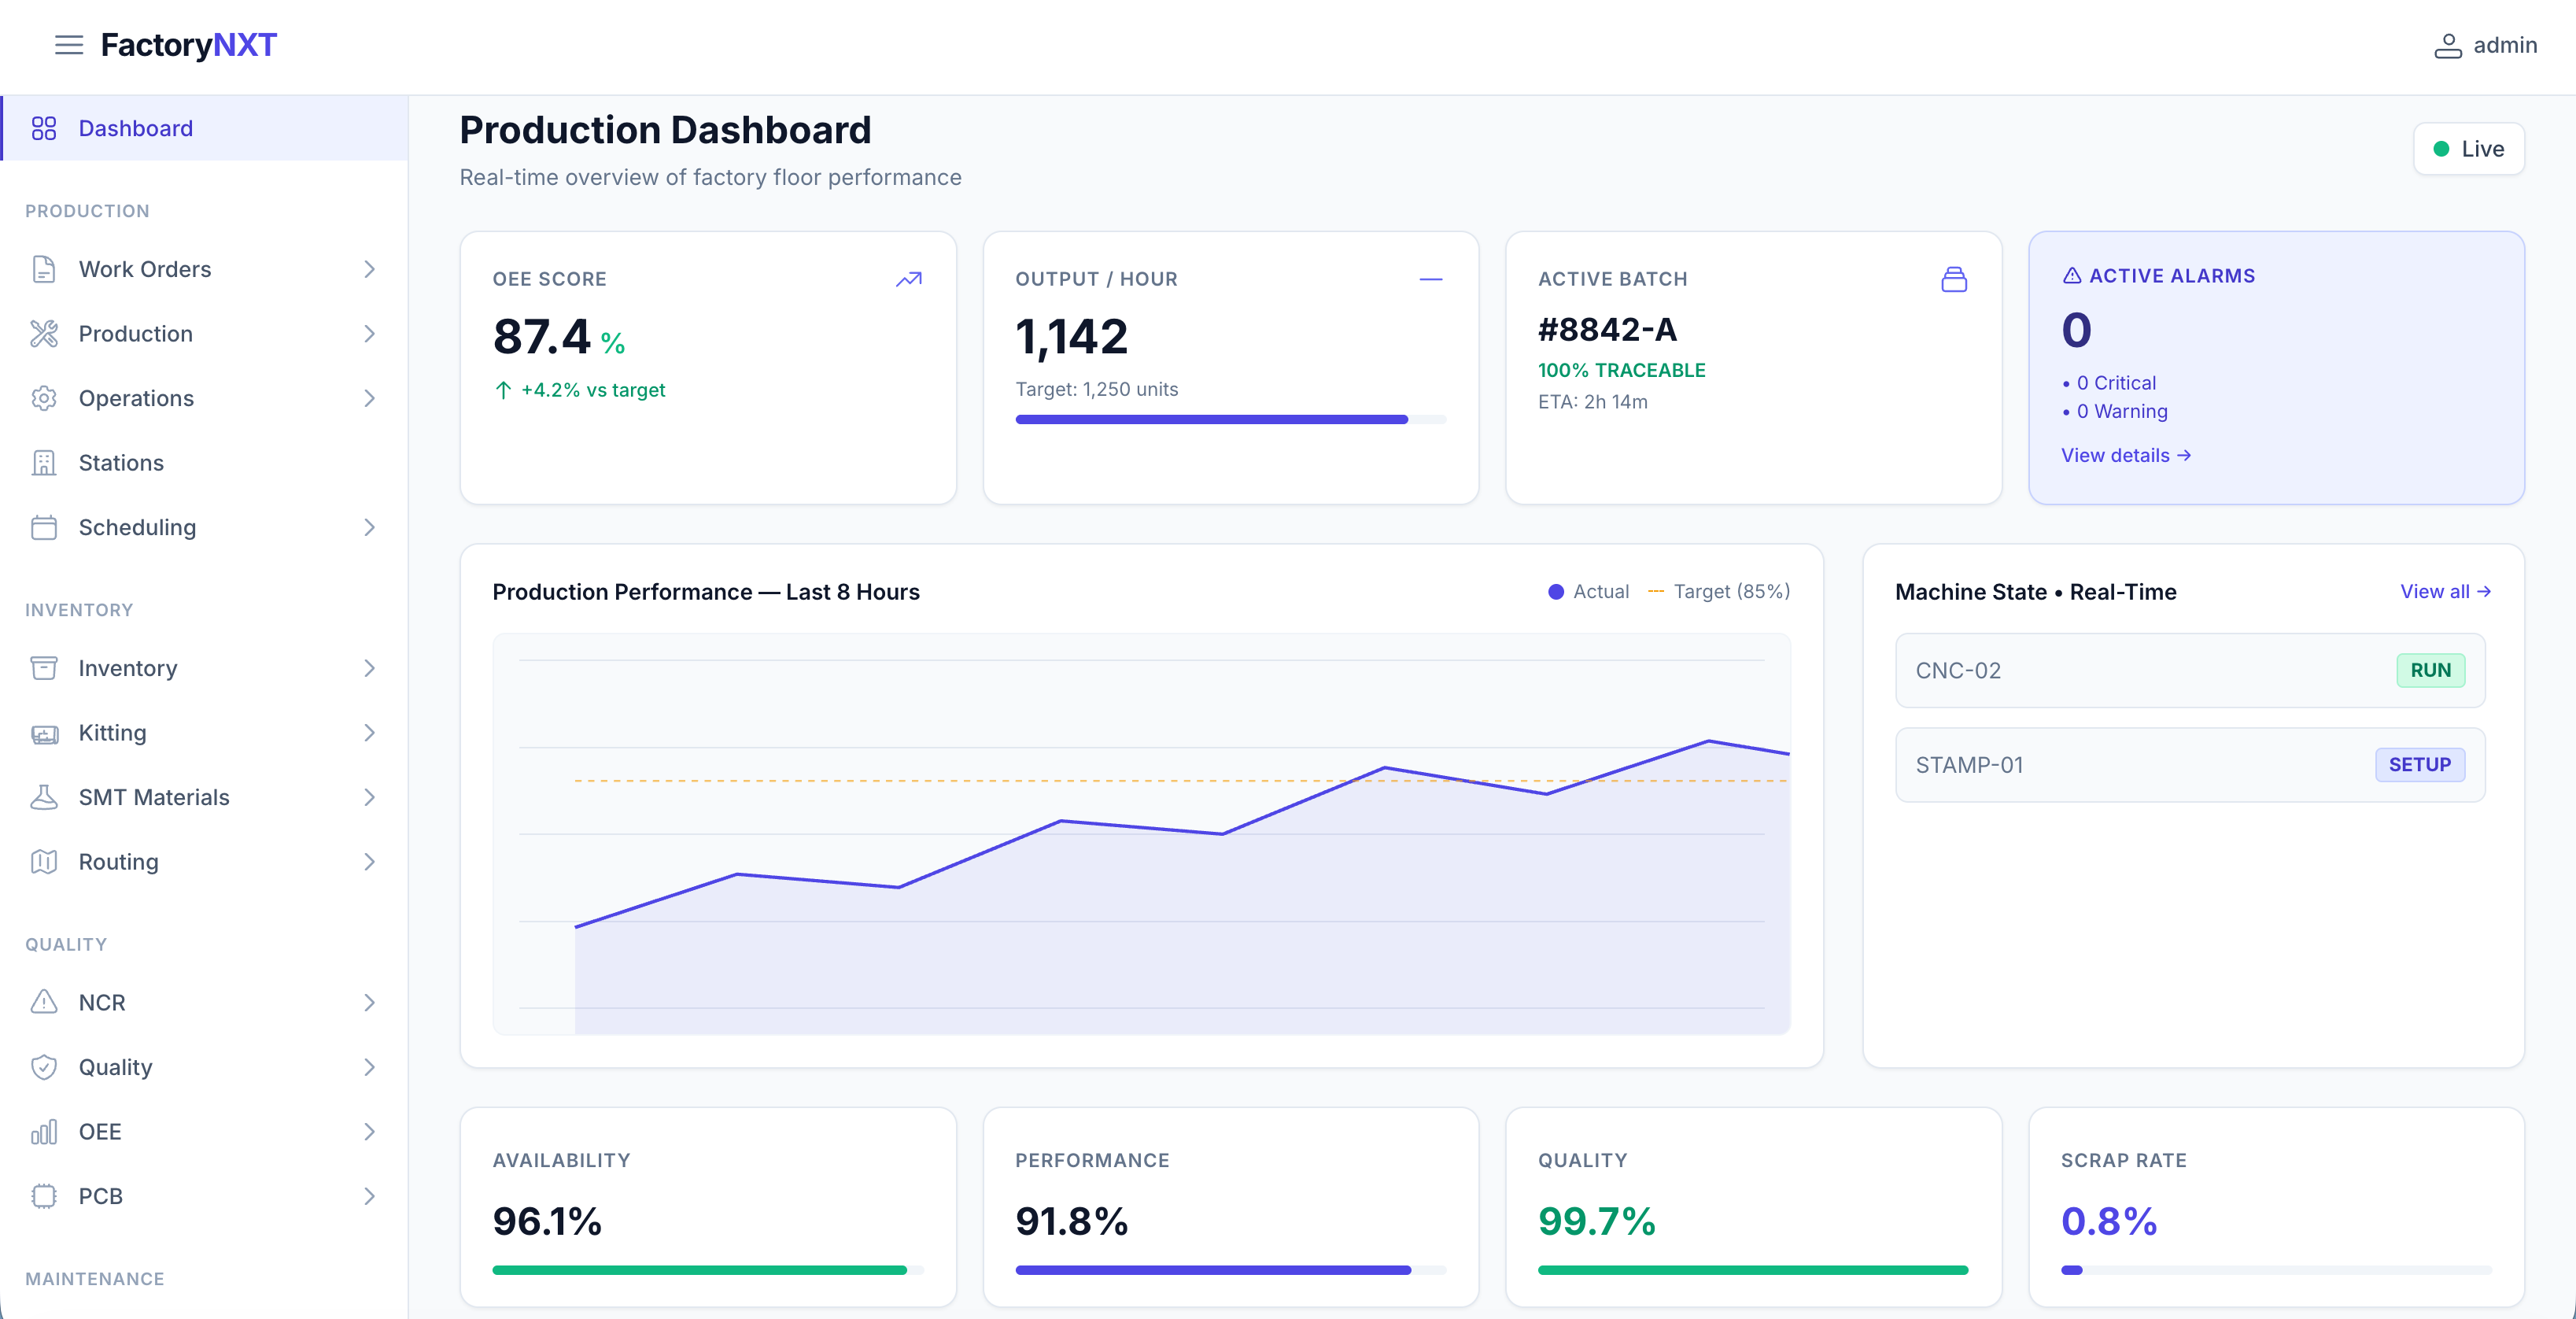This screenshot has height=1319, width=2576.
Task: Open the SMT Materials menu item
Action: (x=204, y=797)
